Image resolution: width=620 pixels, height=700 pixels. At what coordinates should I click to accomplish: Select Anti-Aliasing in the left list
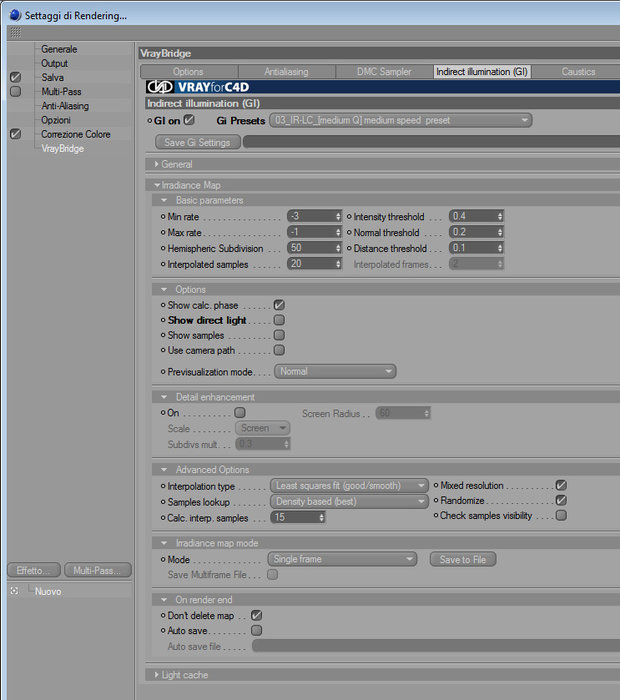[65, 106]
